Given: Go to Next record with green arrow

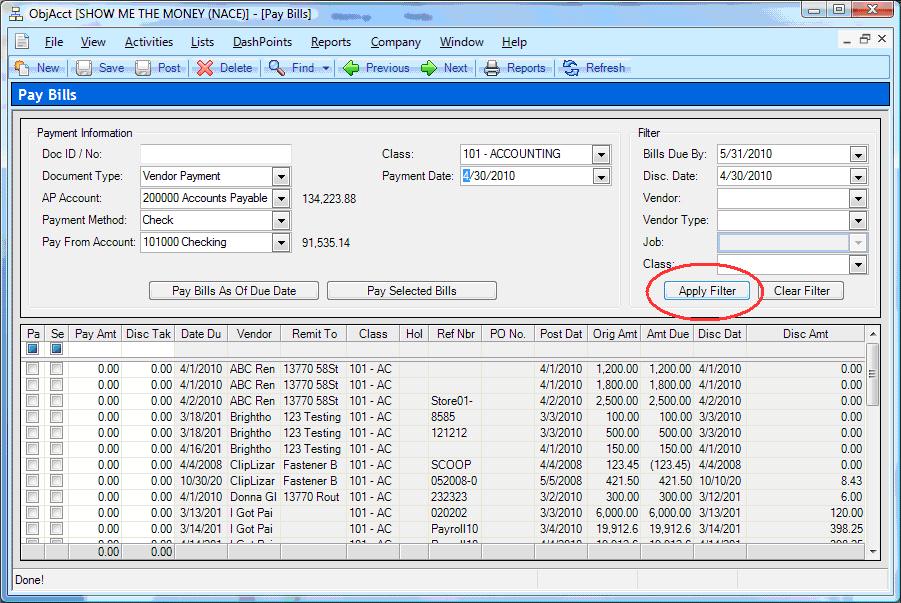Looking at the screenshot, I should (429, 68).
